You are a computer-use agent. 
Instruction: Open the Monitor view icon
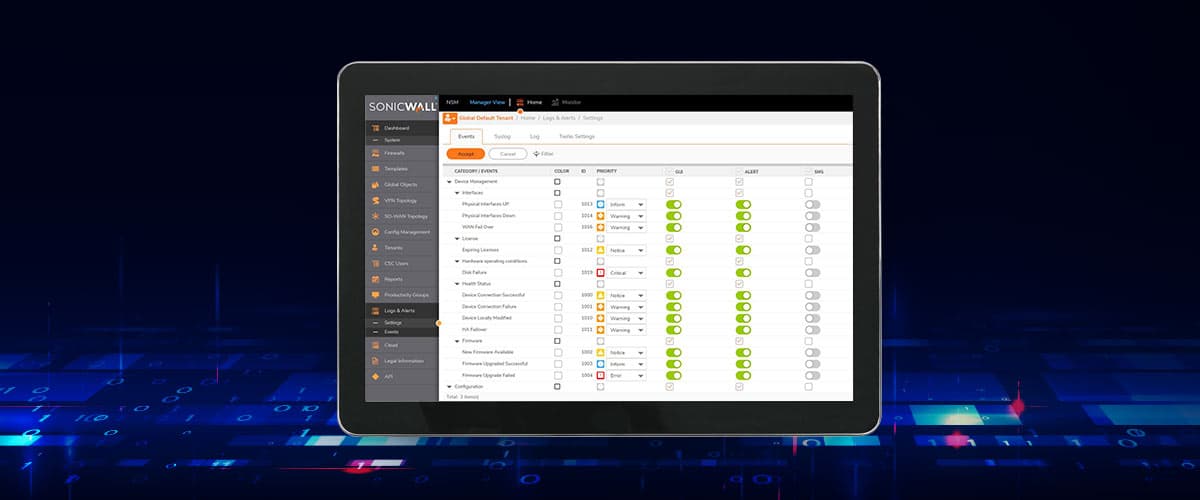555,102
